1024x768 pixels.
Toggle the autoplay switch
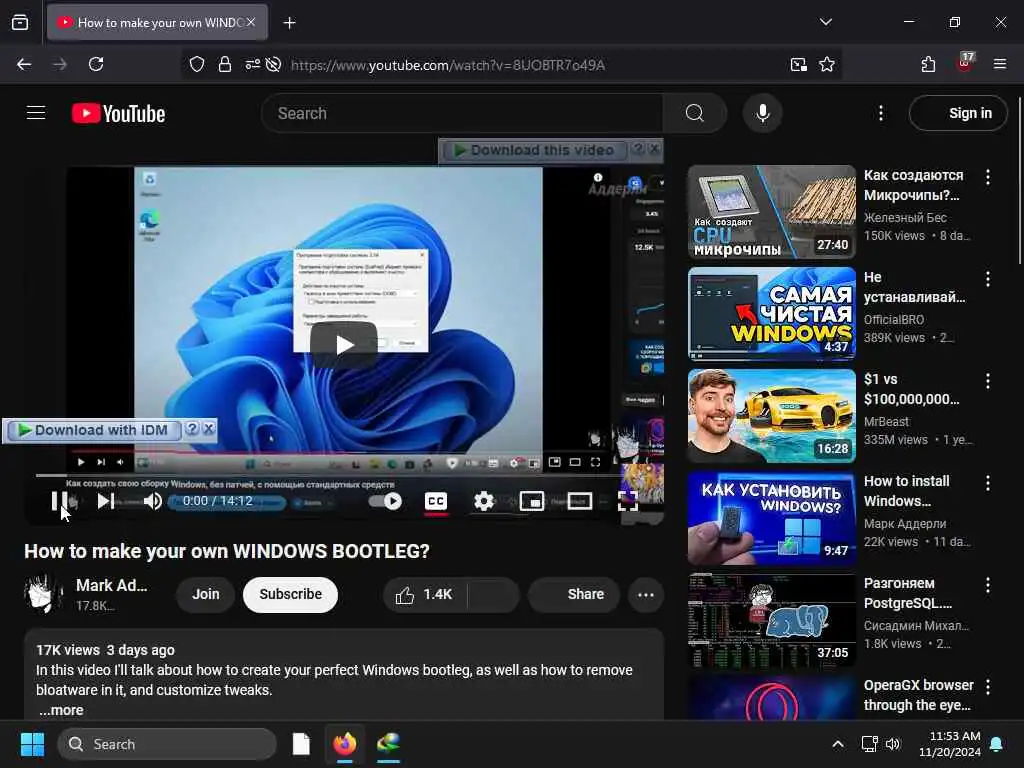tap(385, 501)
